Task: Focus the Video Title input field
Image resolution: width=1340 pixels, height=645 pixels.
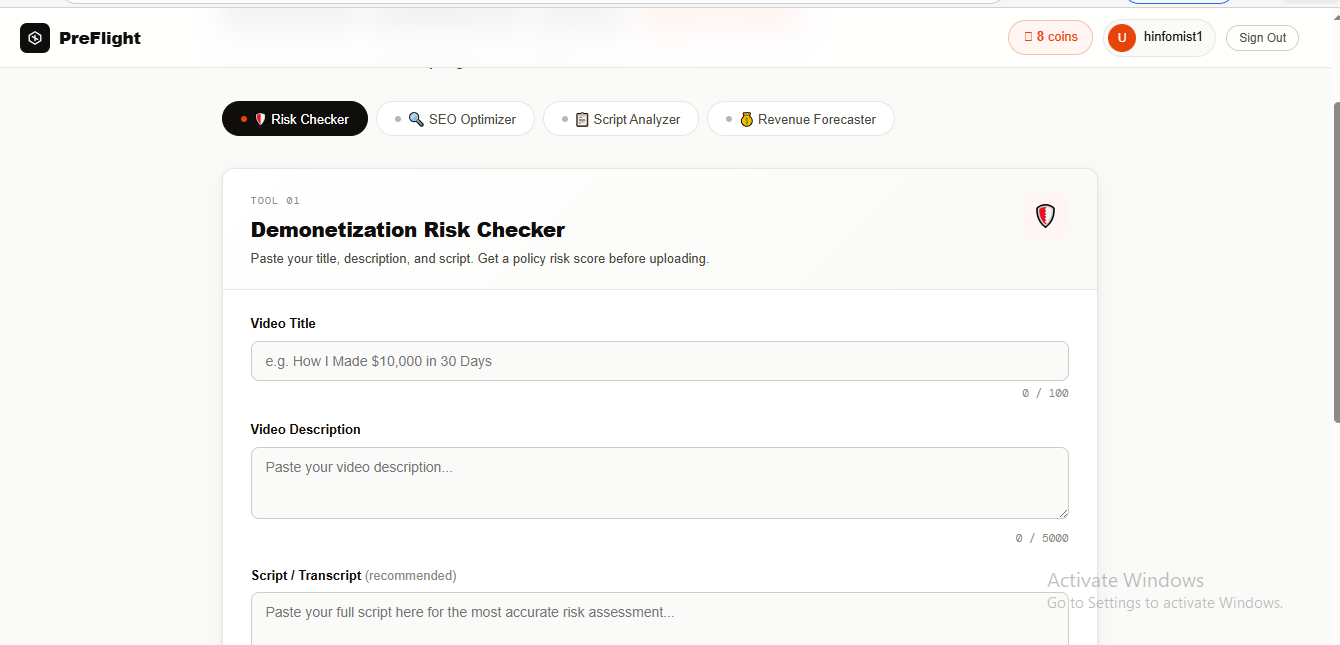Action: point(659,361)
